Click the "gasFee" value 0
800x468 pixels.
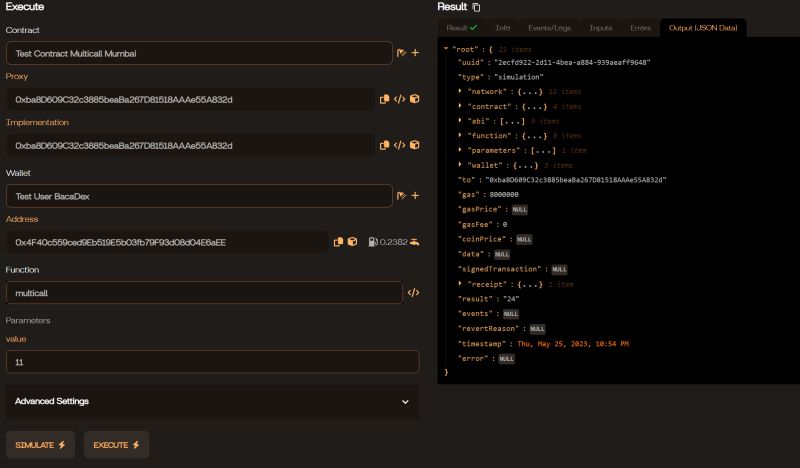[505, 224]
